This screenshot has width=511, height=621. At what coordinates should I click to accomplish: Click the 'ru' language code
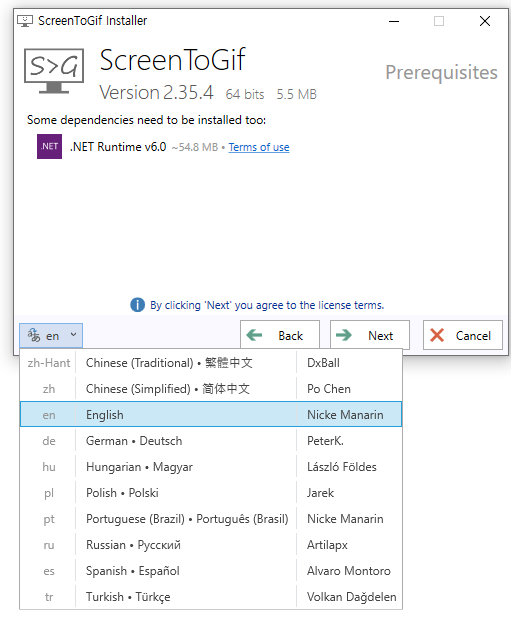point(49,545)
